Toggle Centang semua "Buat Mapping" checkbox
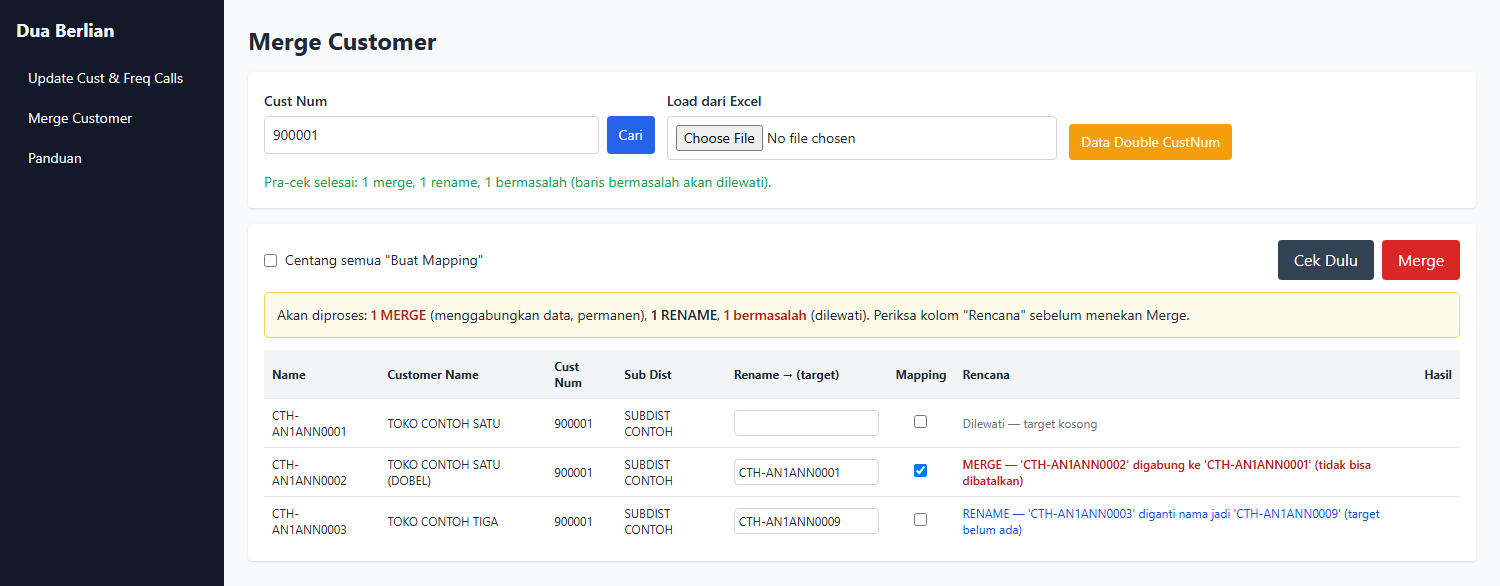 click(x=270, y=261)
